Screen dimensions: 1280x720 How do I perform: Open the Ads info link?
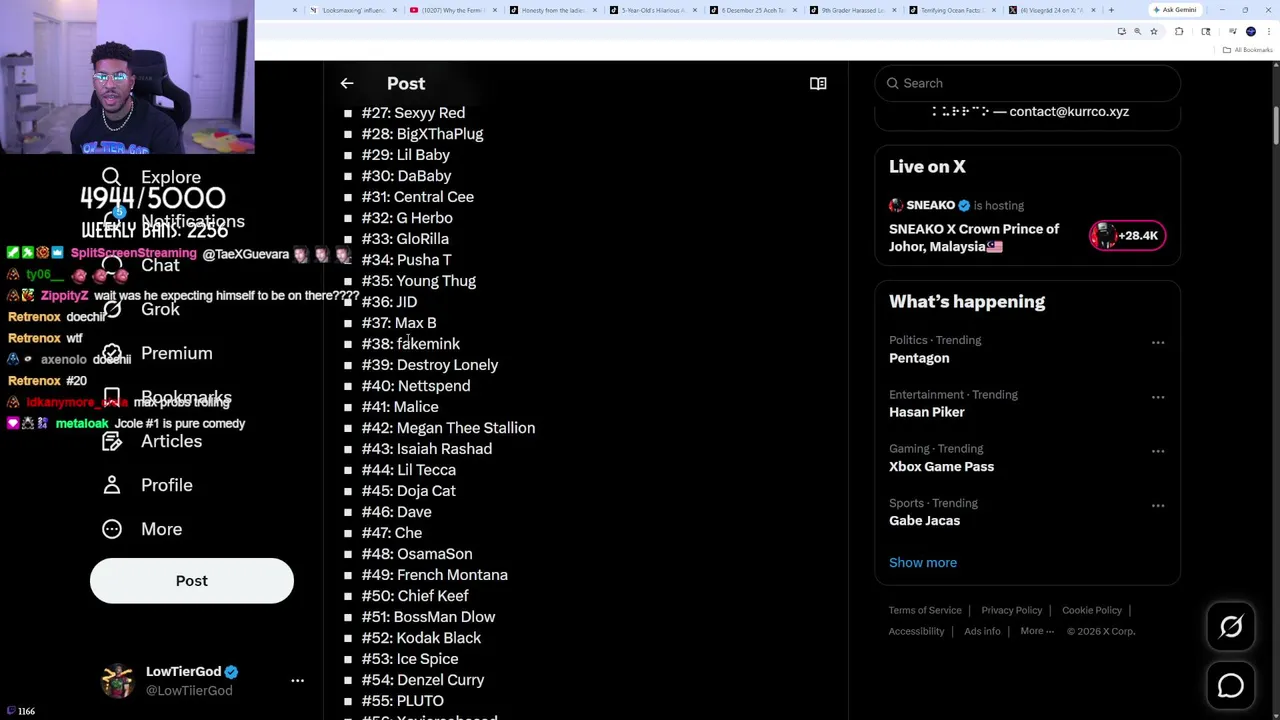[x=982, y=631]
